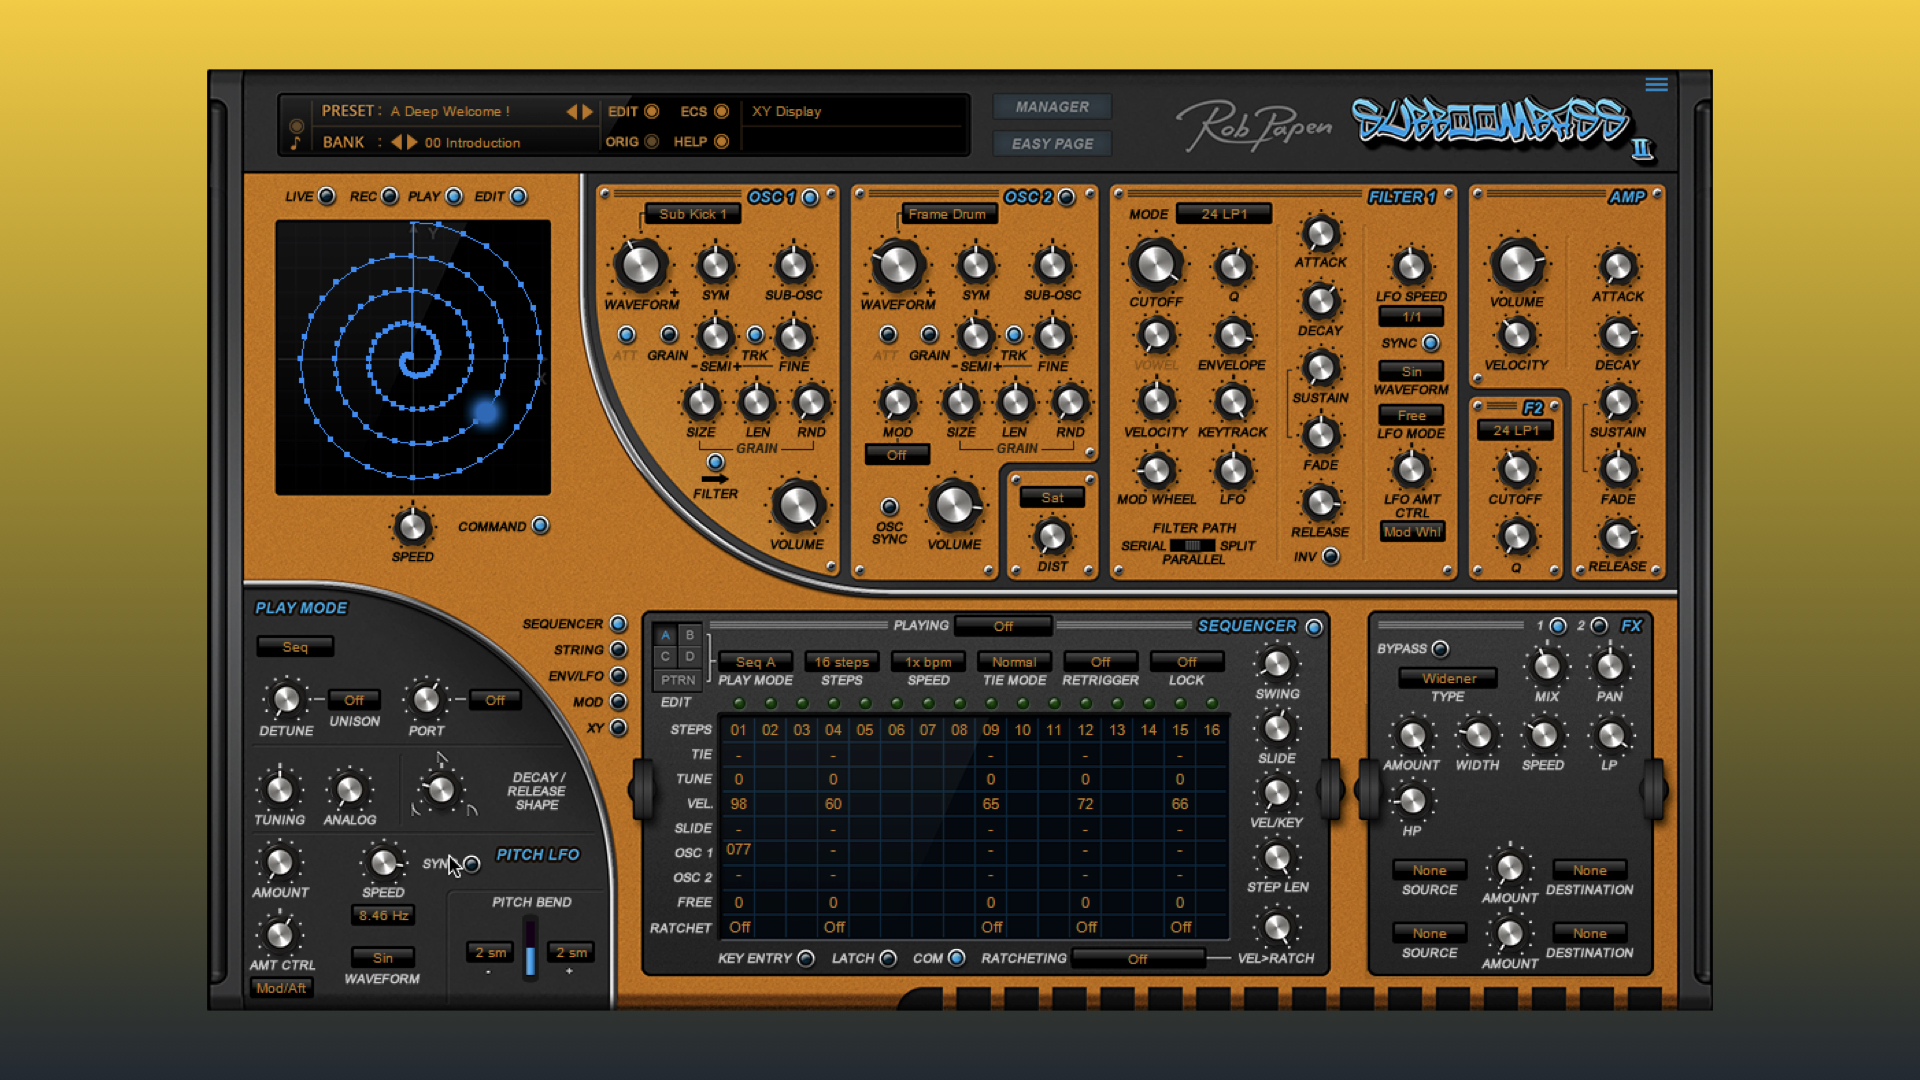This screenshot has height=1080, width=1920.
Task: Click the tuning knob
Action: pos(280,789)
